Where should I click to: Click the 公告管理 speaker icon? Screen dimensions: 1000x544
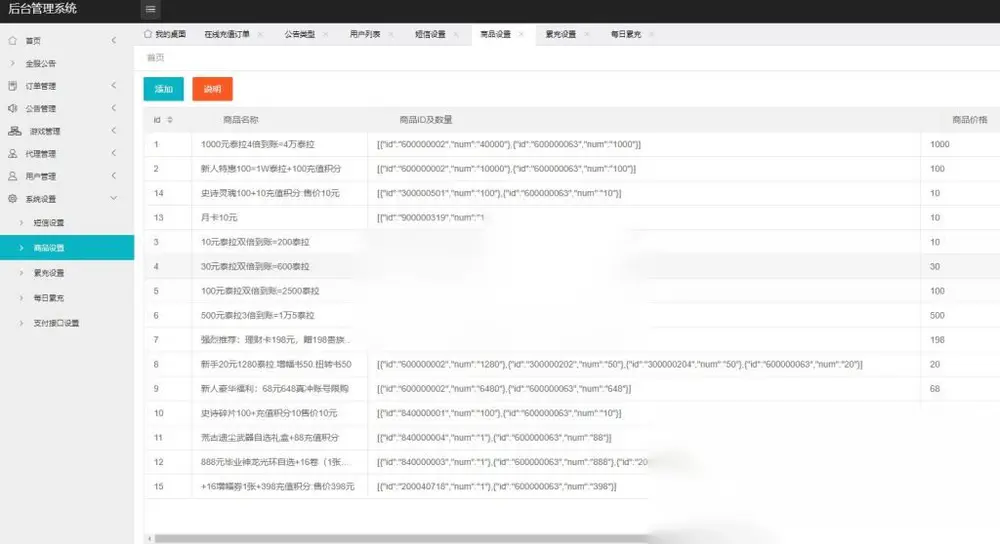point(13,108)
